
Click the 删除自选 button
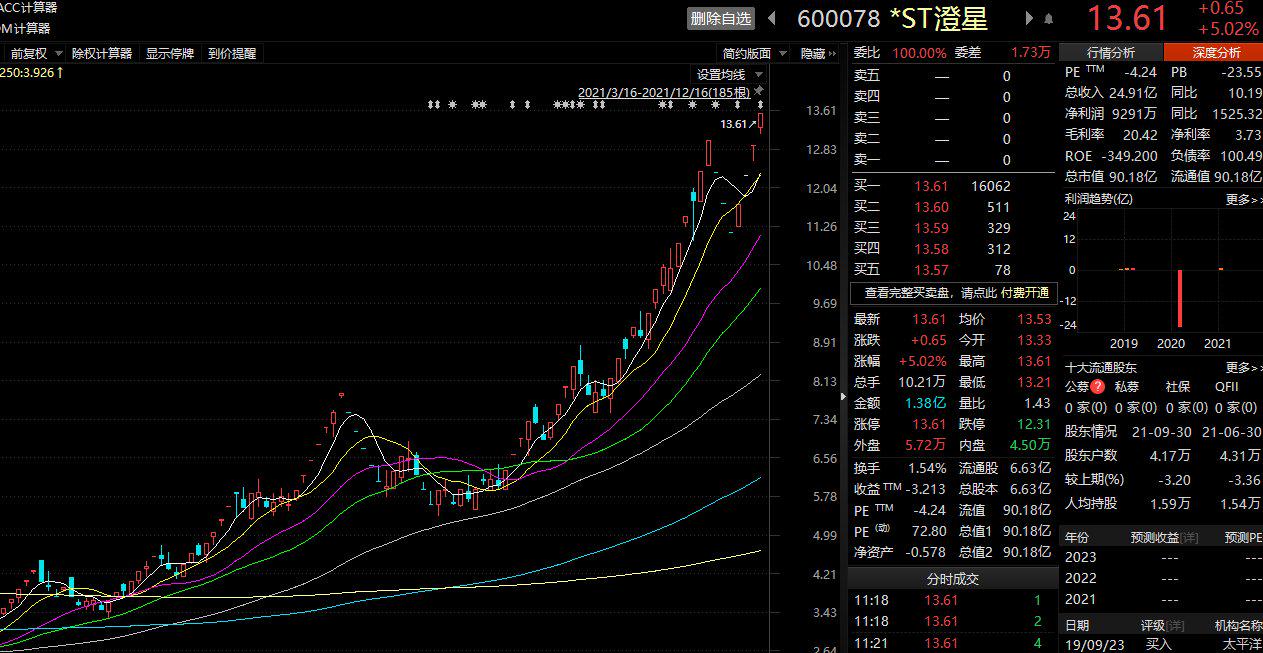[x=720, y=18]
